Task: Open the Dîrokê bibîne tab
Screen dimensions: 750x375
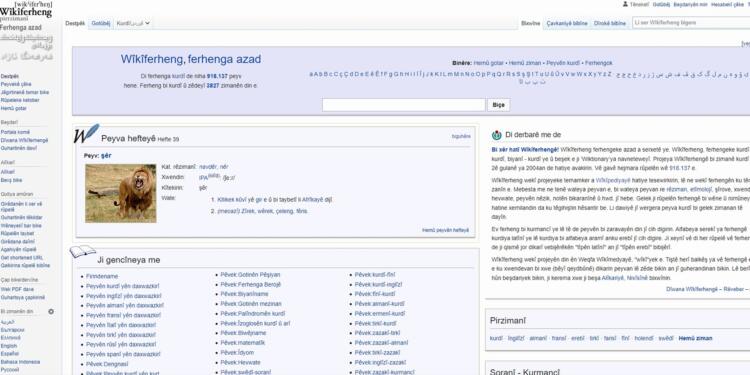Action: 609,23
